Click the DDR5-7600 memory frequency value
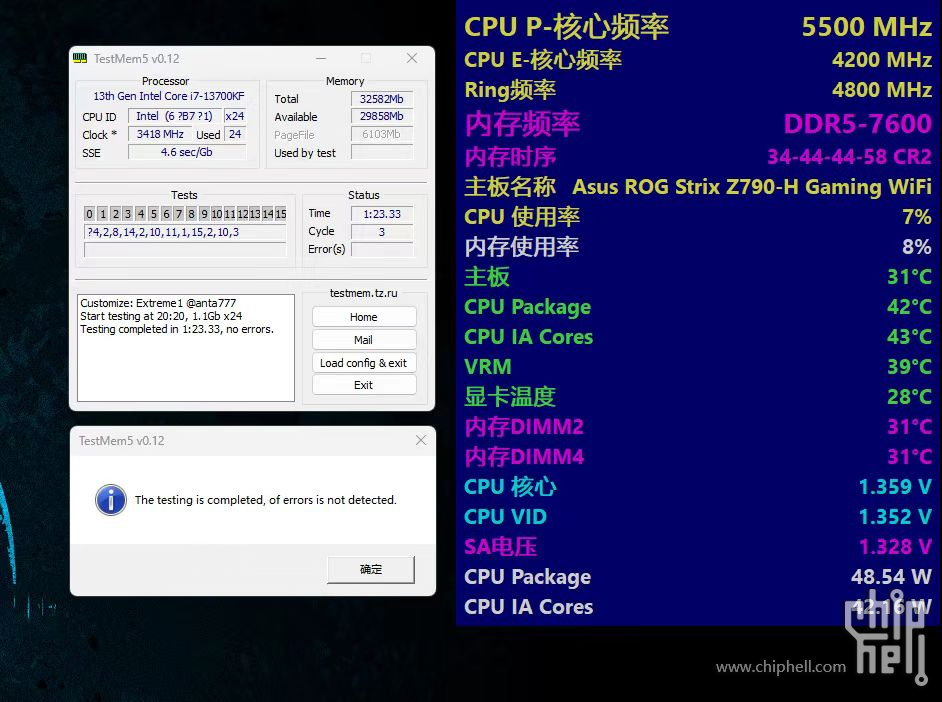942x702 pixels. pos(857,123)
